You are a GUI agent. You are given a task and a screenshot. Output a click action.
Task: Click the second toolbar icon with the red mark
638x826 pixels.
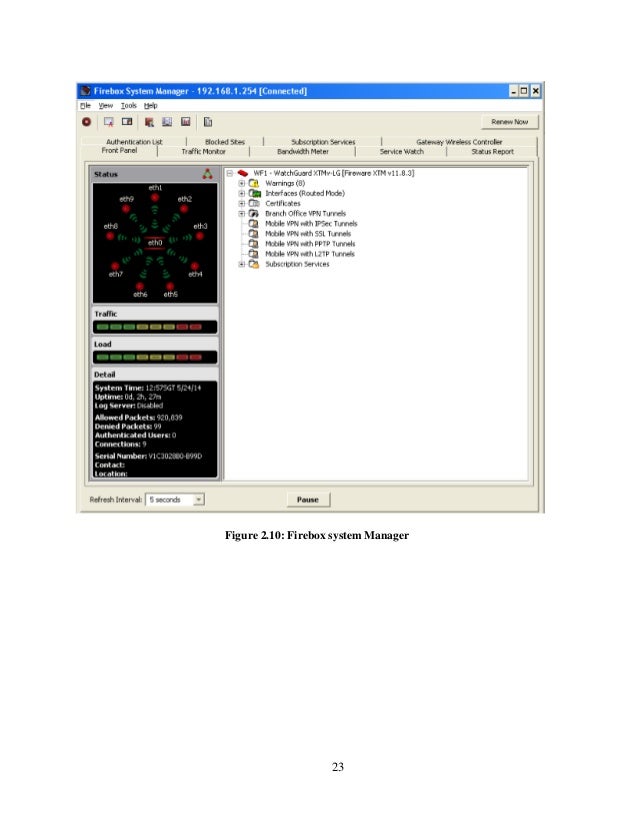point(109,122)
